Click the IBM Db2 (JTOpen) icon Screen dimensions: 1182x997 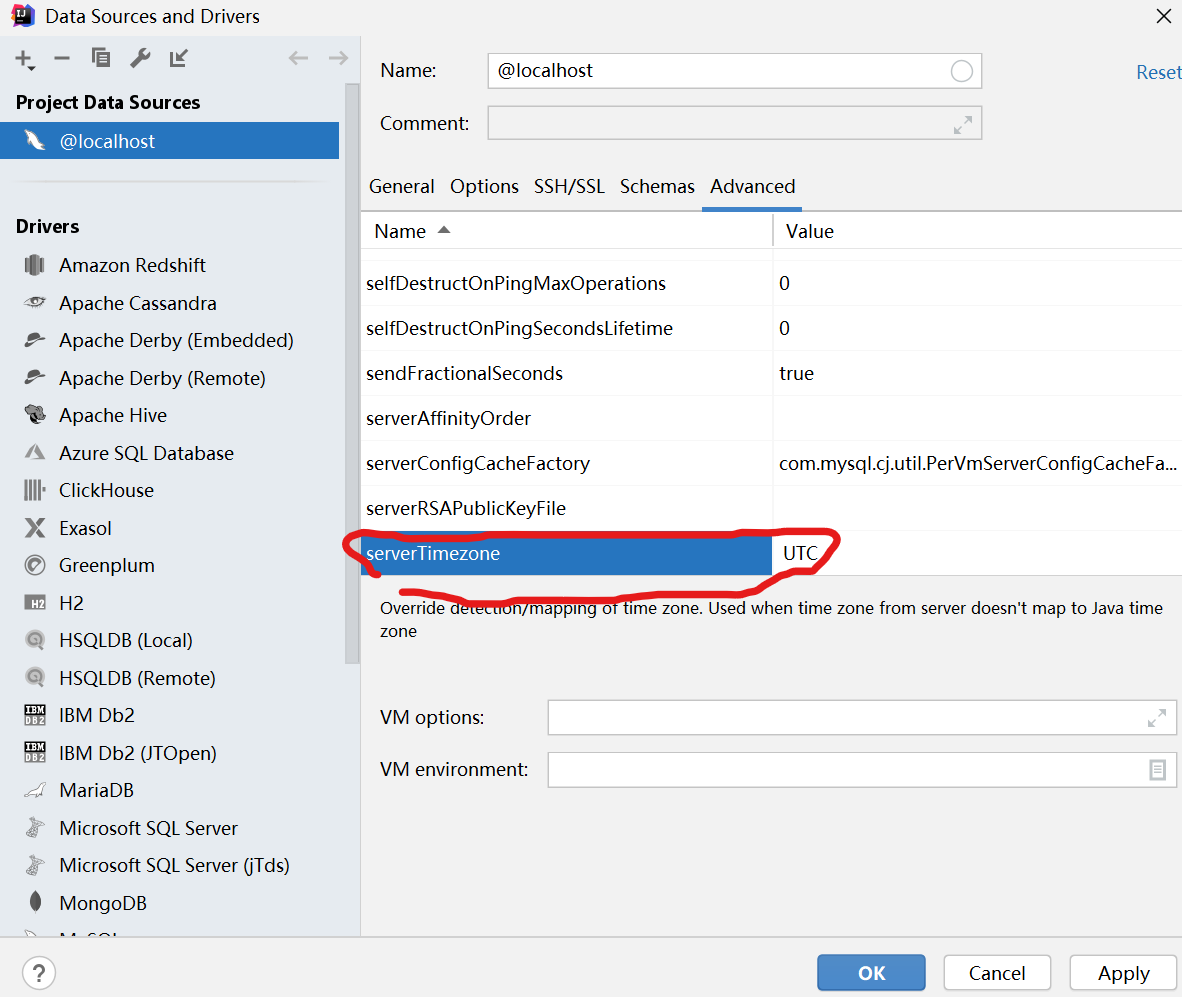[35, 752]
